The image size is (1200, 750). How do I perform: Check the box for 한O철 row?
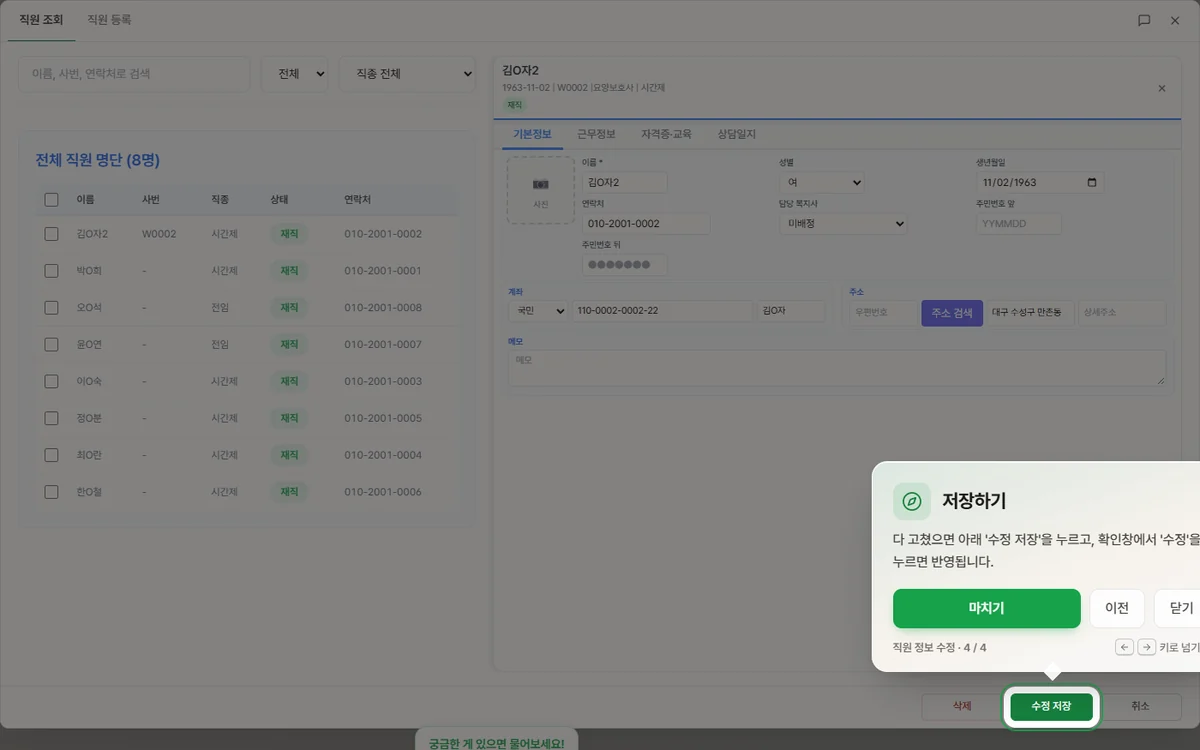(52, 492)
